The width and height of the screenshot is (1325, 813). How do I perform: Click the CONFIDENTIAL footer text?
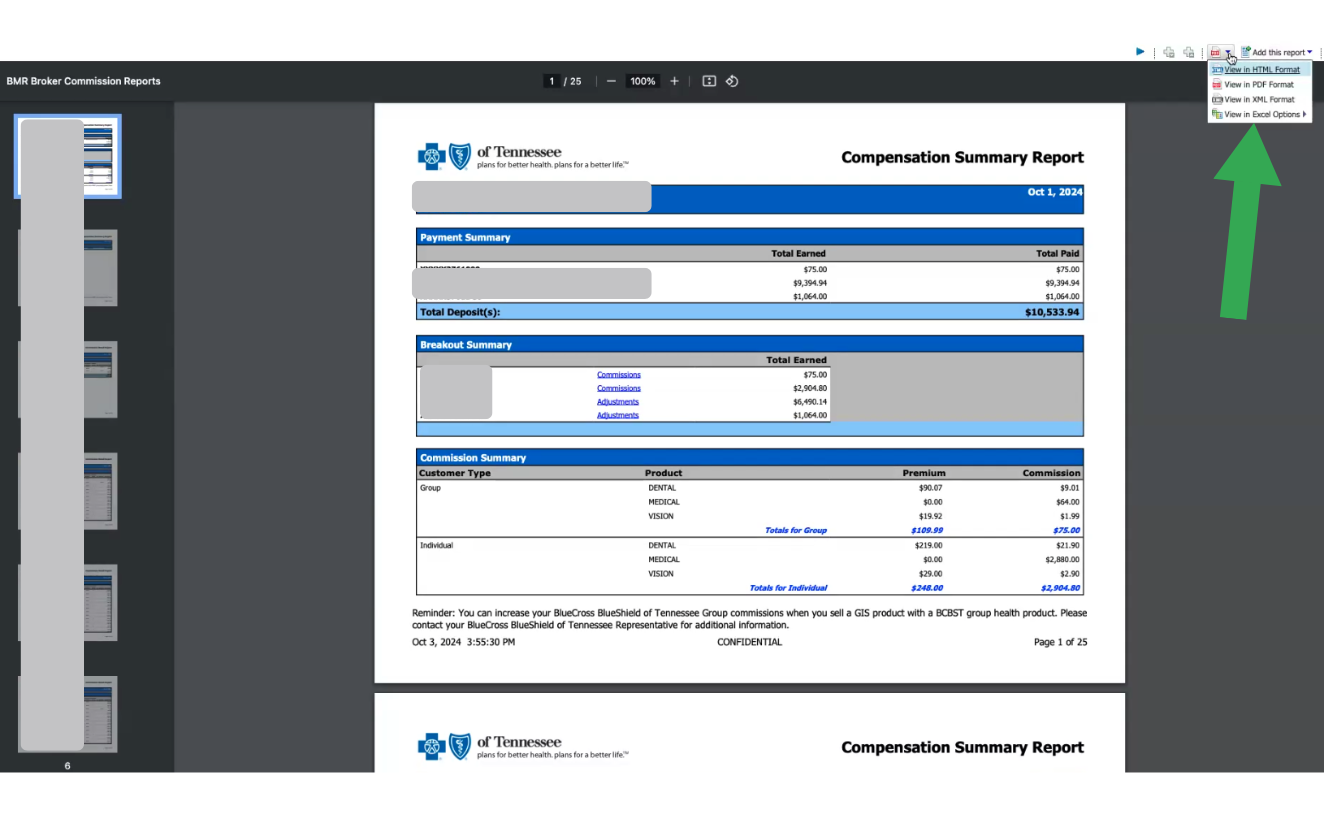(749, 642)
